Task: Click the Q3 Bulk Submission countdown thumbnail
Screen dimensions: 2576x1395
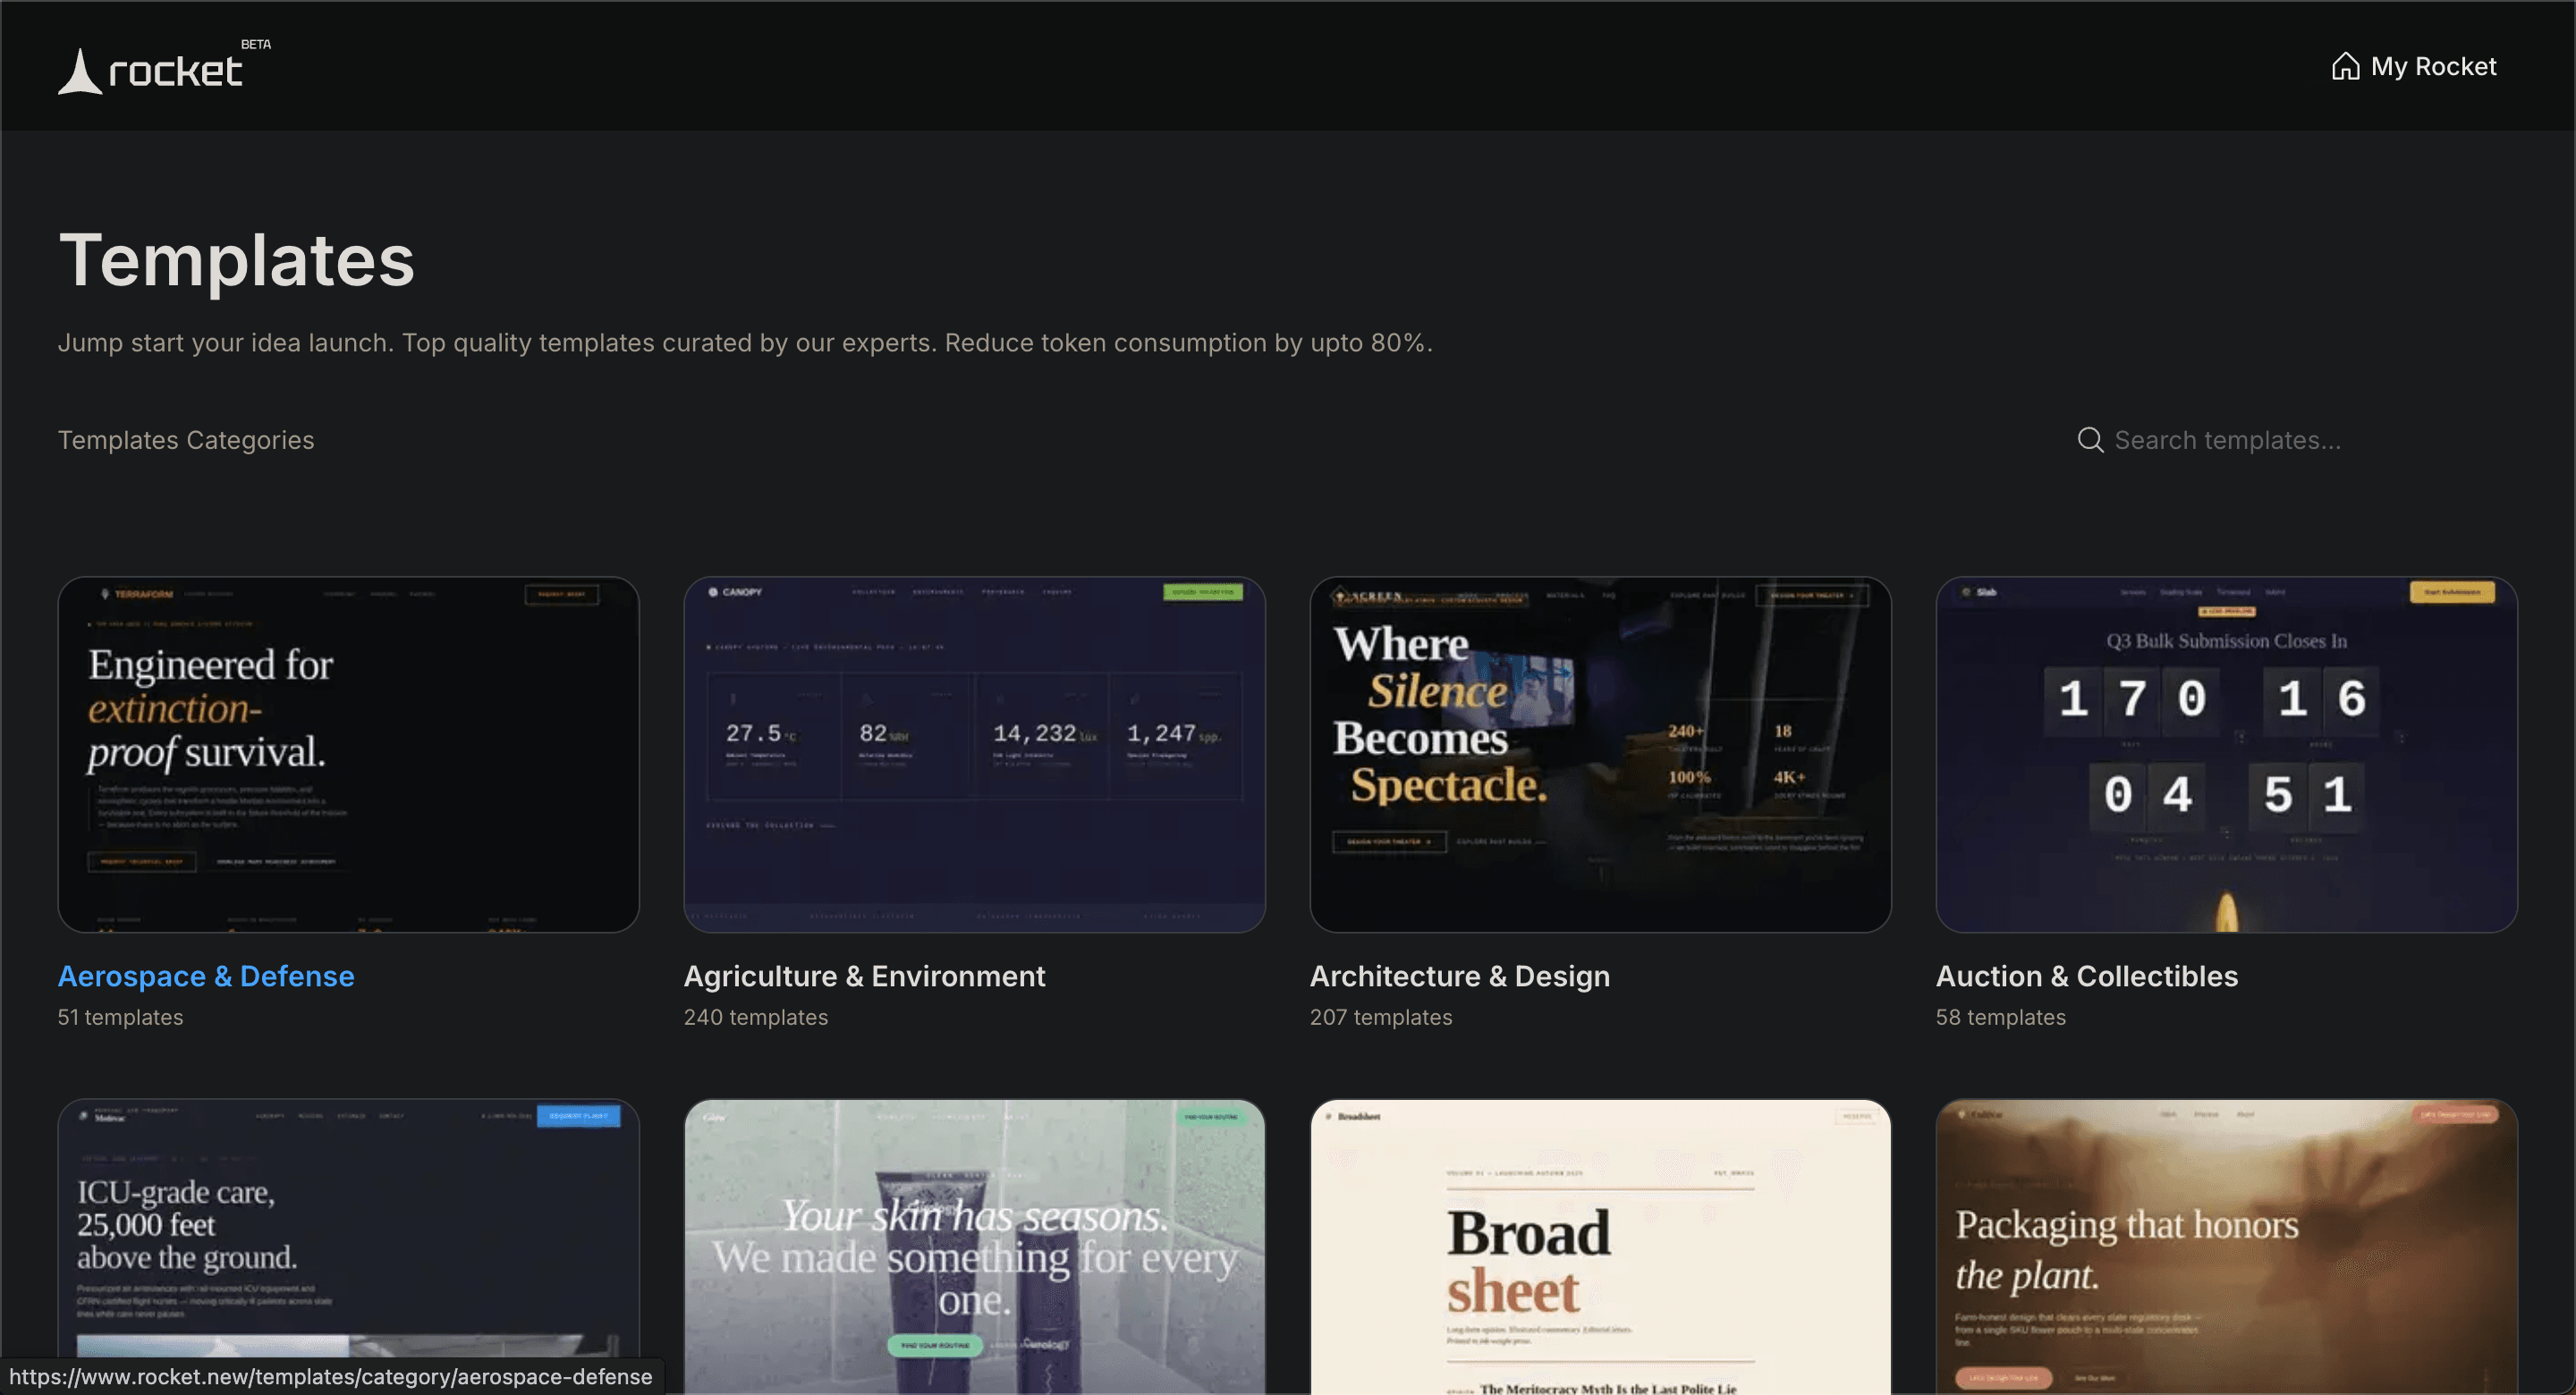Action: pos(2226,754)
